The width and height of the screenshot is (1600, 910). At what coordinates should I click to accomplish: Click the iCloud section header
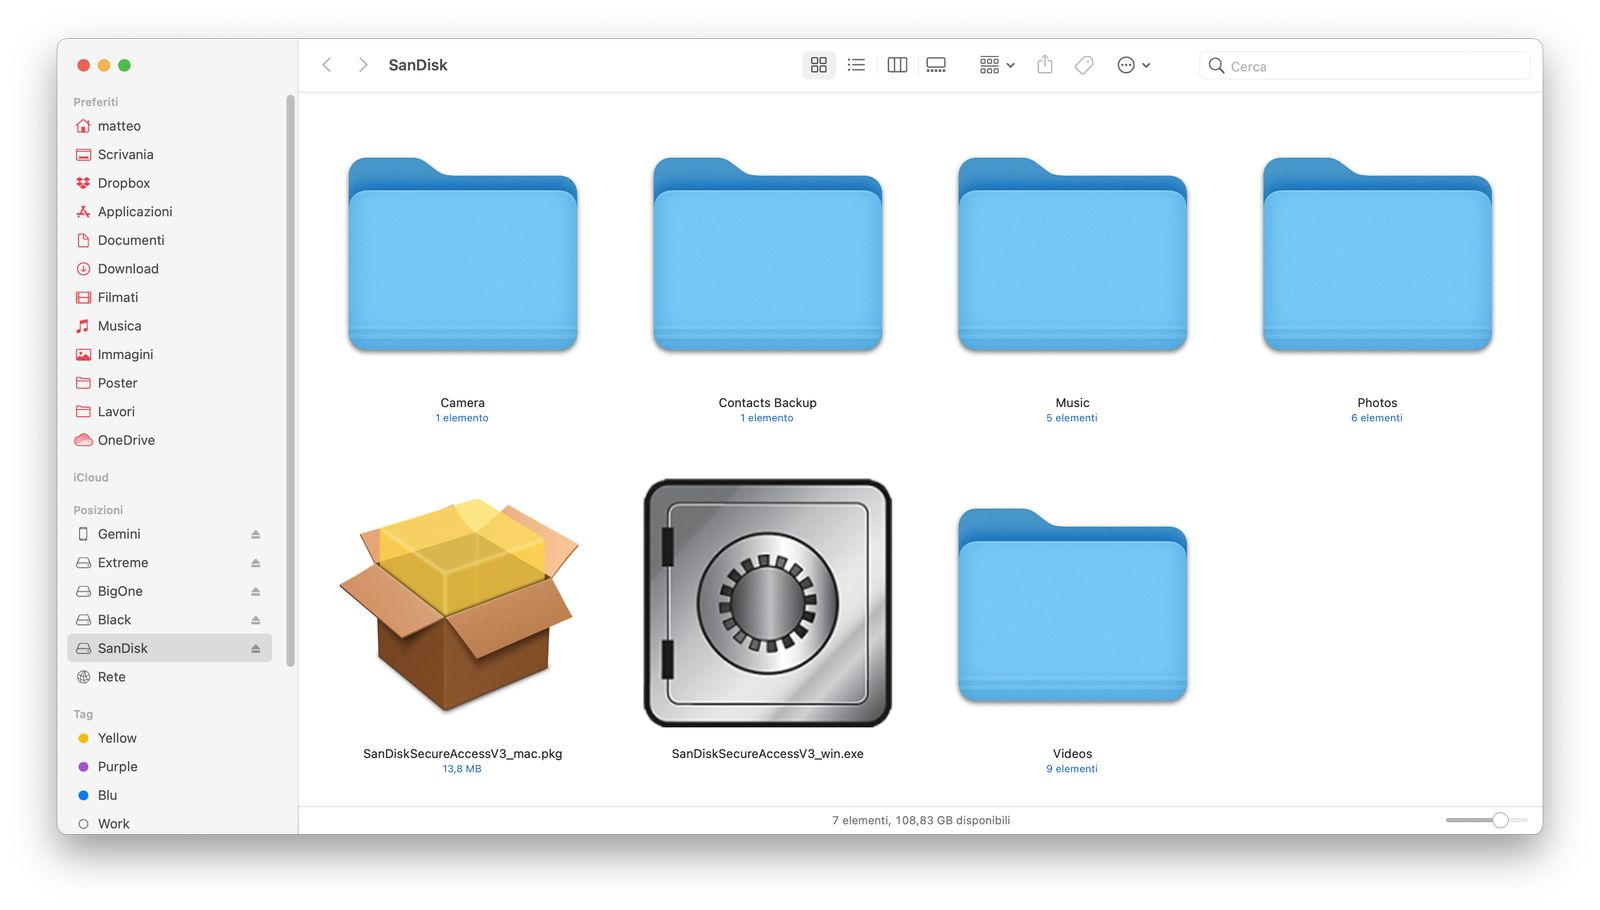click(91, 478)
